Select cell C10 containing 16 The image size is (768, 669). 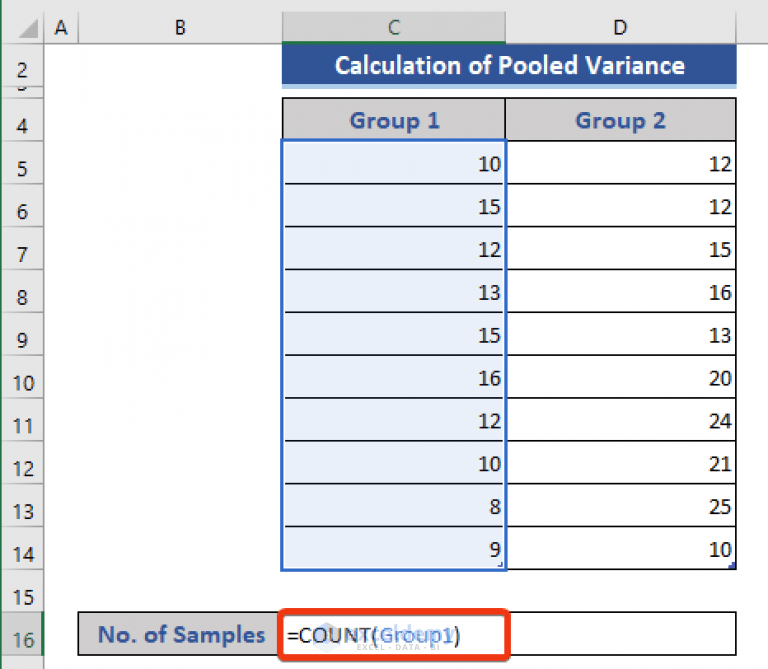pyautogui.click(x=394, y=377)
